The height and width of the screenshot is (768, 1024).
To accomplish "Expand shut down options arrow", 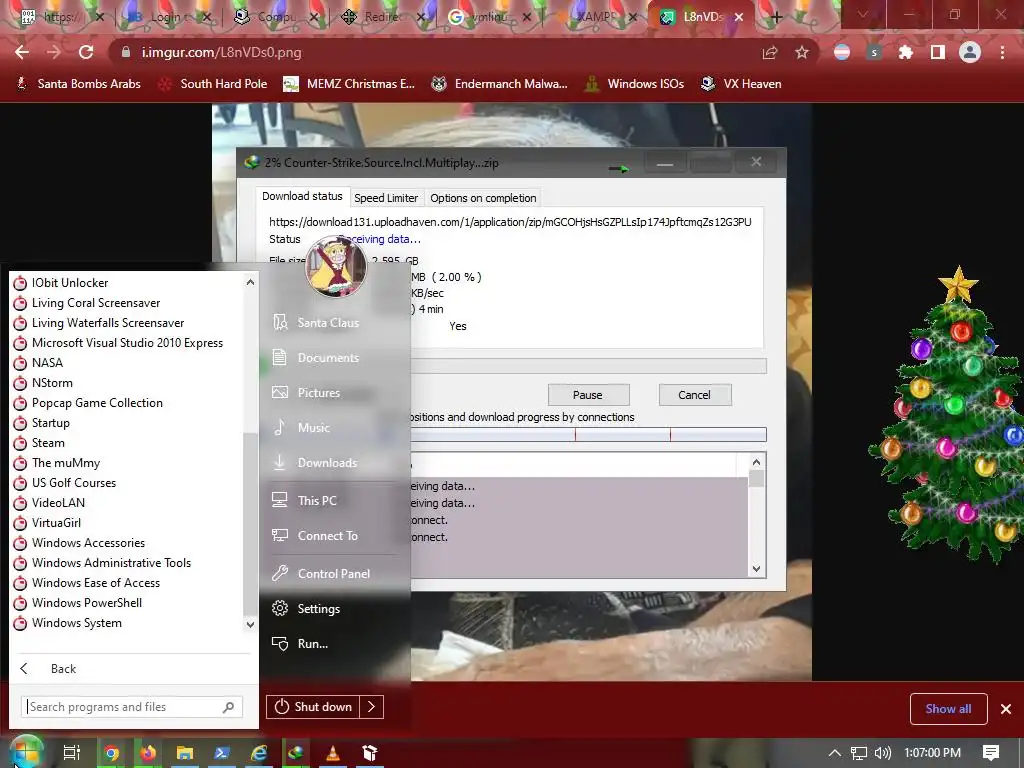I will [372, 707].
